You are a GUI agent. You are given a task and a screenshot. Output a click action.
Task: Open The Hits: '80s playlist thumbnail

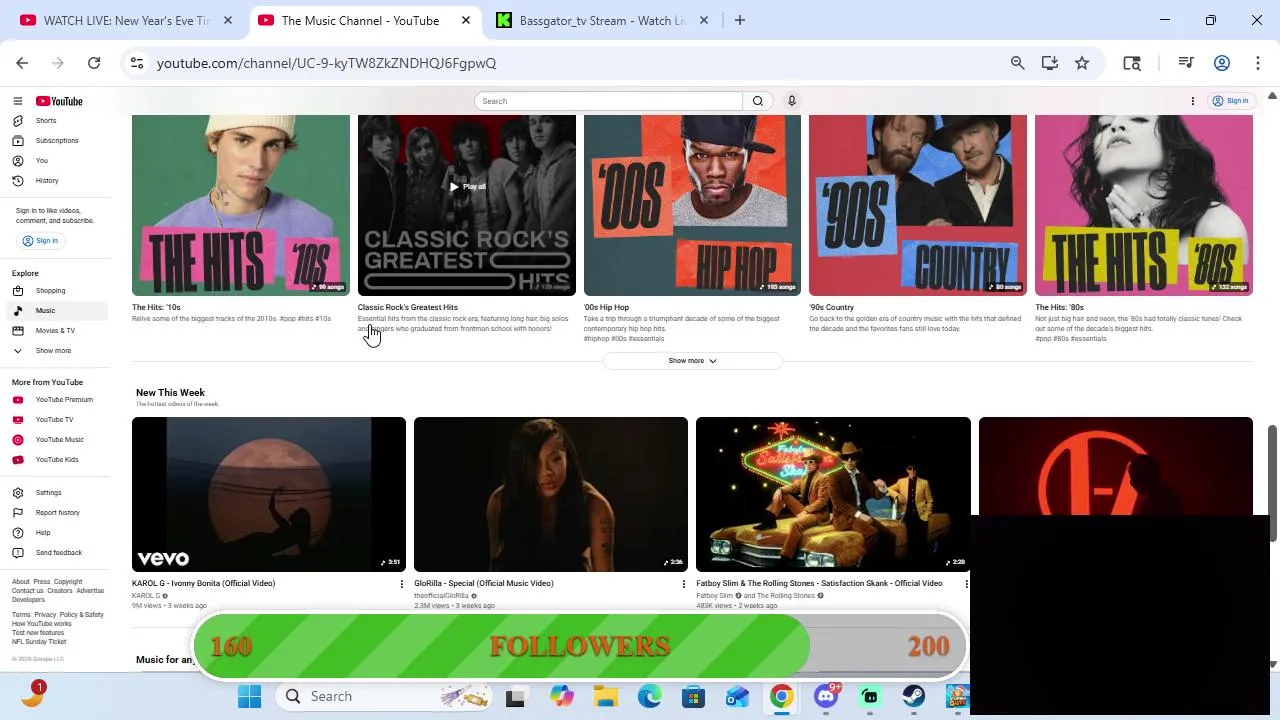point(1143,205)
